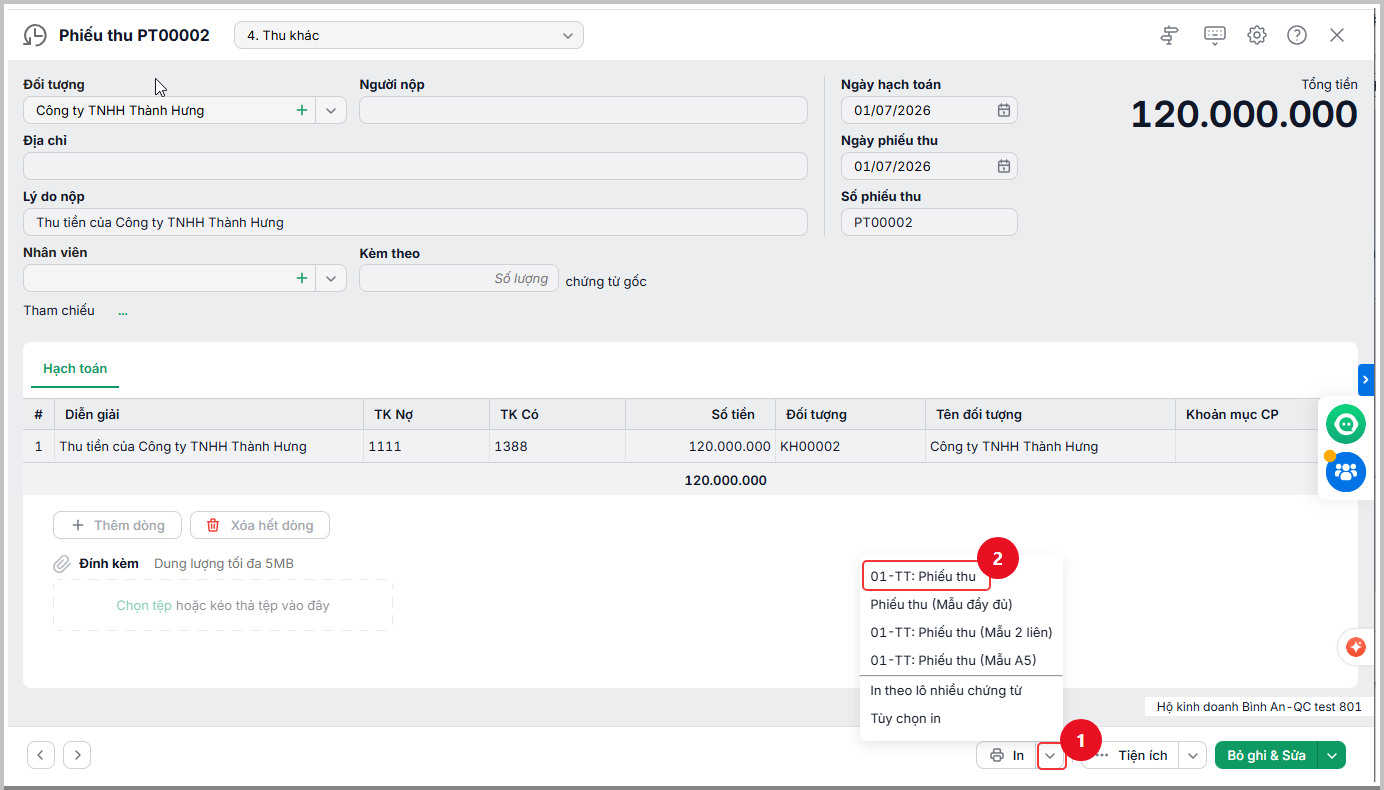Image resolution: width=1384 pixels, height=790 pixels.
Task: Click the Số phiếu thu field PT00002
Action: tap(929, 222)
